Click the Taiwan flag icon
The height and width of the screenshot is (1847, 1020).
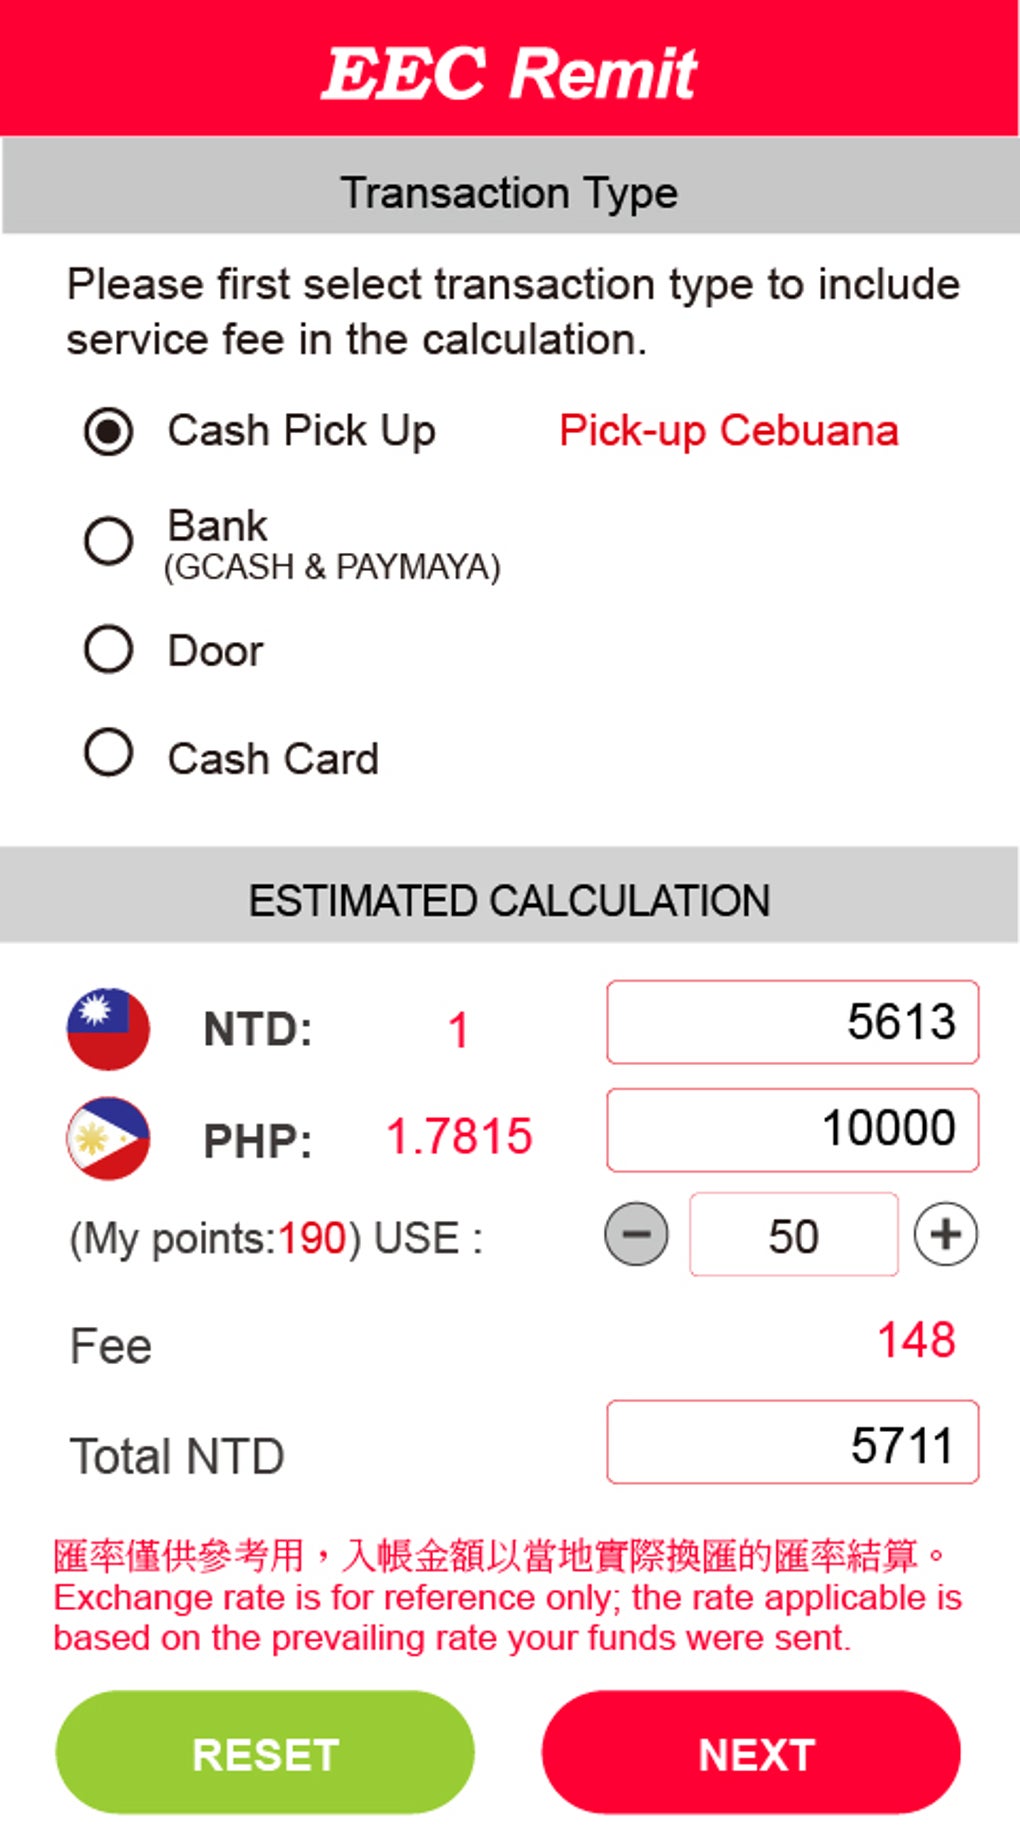pos(108,1029)
